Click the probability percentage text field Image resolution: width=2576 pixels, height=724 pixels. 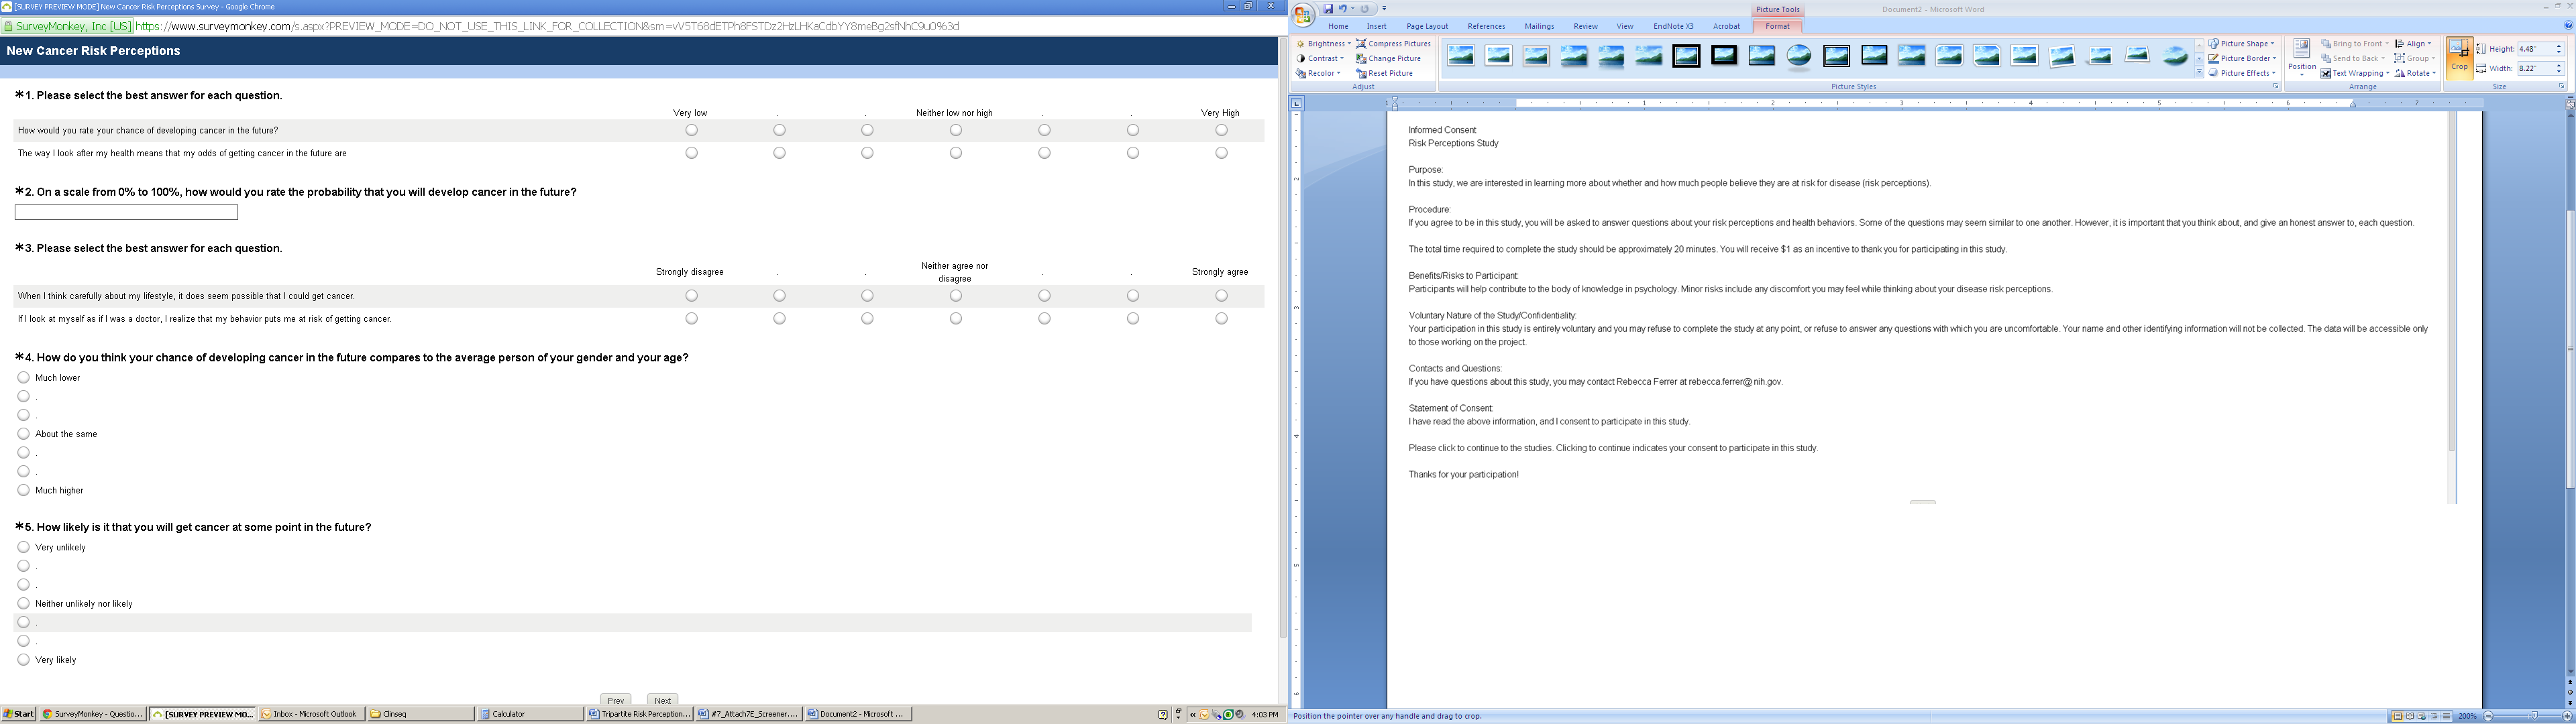[126, 212]
